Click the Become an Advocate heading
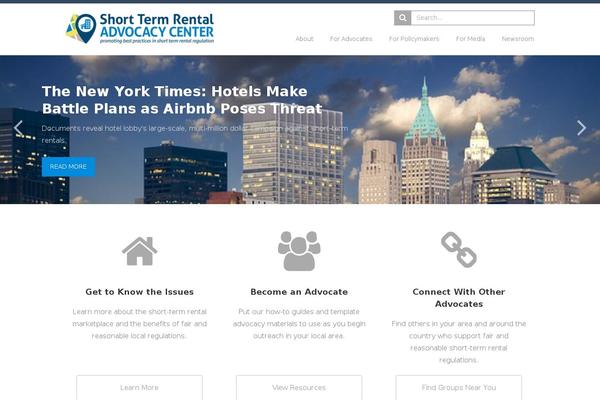The height and width of the screenshot is (400, 600). (299, 292)
